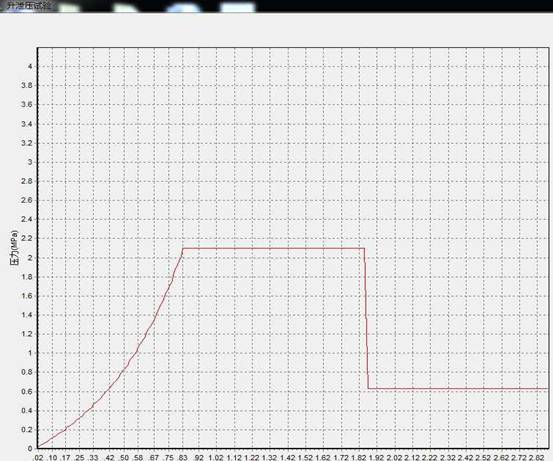This screenshot has width=553, height=461.
Task: Click the .50 time axis tick label
Action: 124,457
